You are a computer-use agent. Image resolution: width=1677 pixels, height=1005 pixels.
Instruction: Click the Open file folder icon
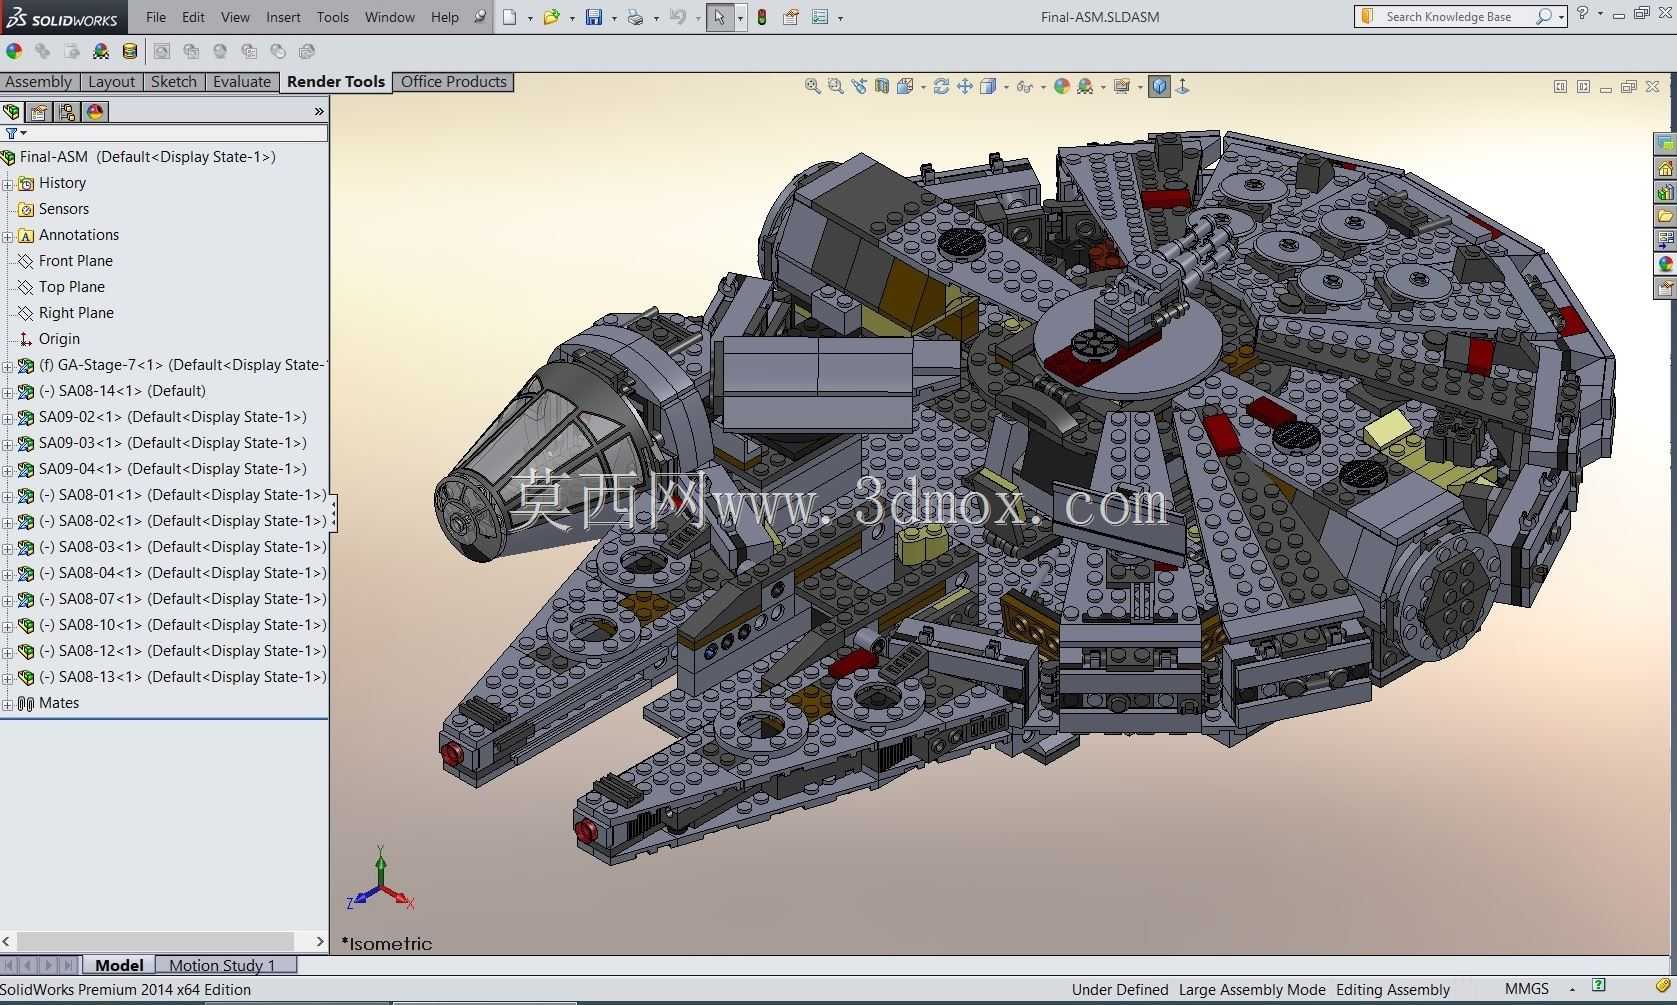551,17
